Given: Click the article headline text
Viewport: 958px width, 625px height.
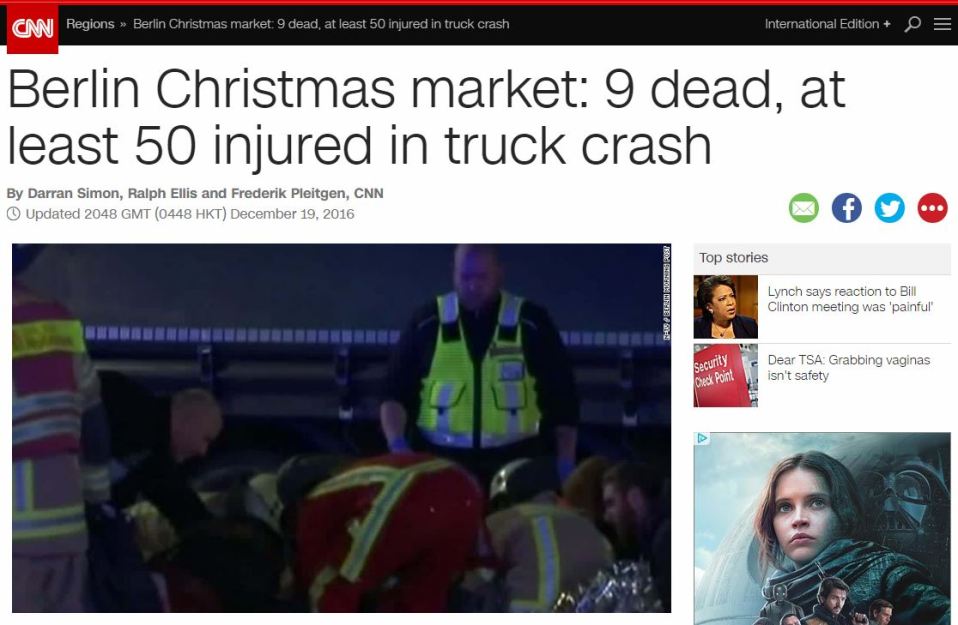Looking at the screenshot, I should point(426,117).
